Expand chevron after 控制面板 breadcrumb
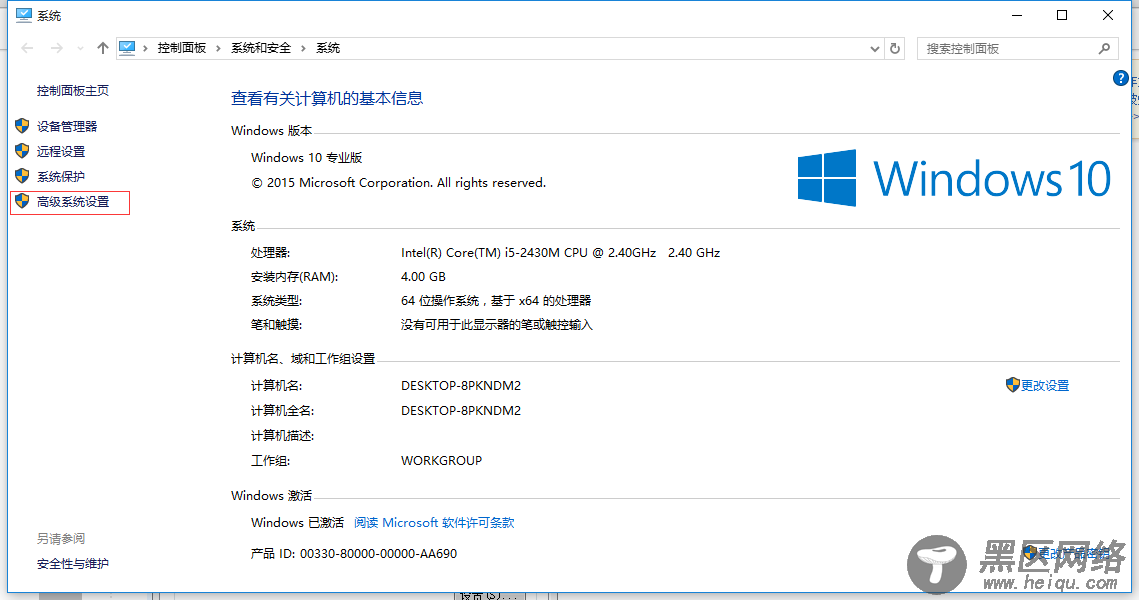 pyautogui.click(x=218, y=48)
